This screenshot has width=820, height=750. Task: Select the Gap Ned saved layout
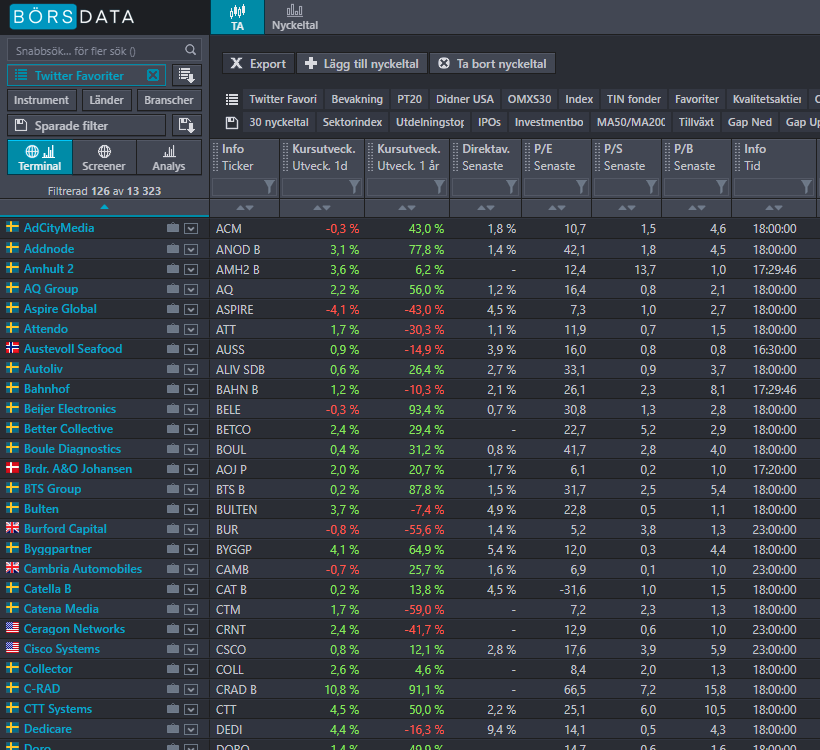point(749,122)
